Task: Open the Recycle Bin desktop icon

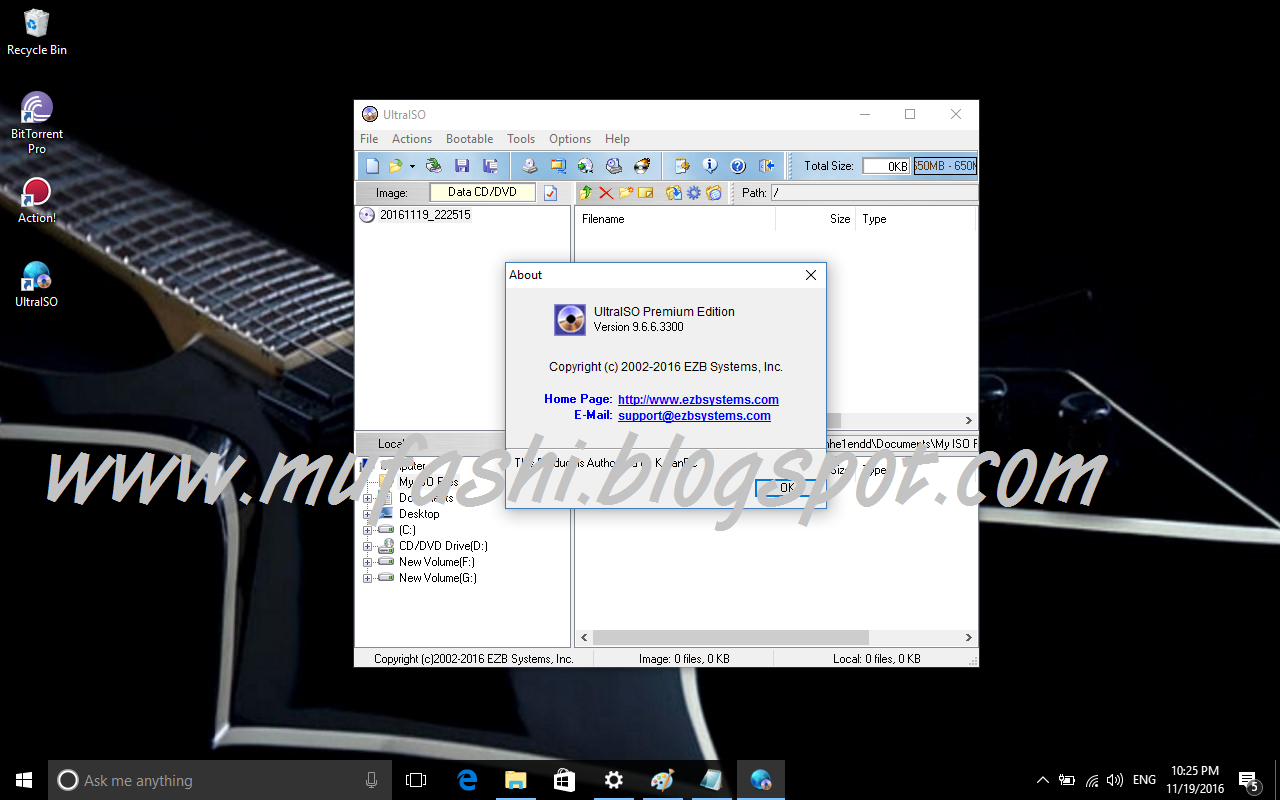Action: tap(37, 32)
